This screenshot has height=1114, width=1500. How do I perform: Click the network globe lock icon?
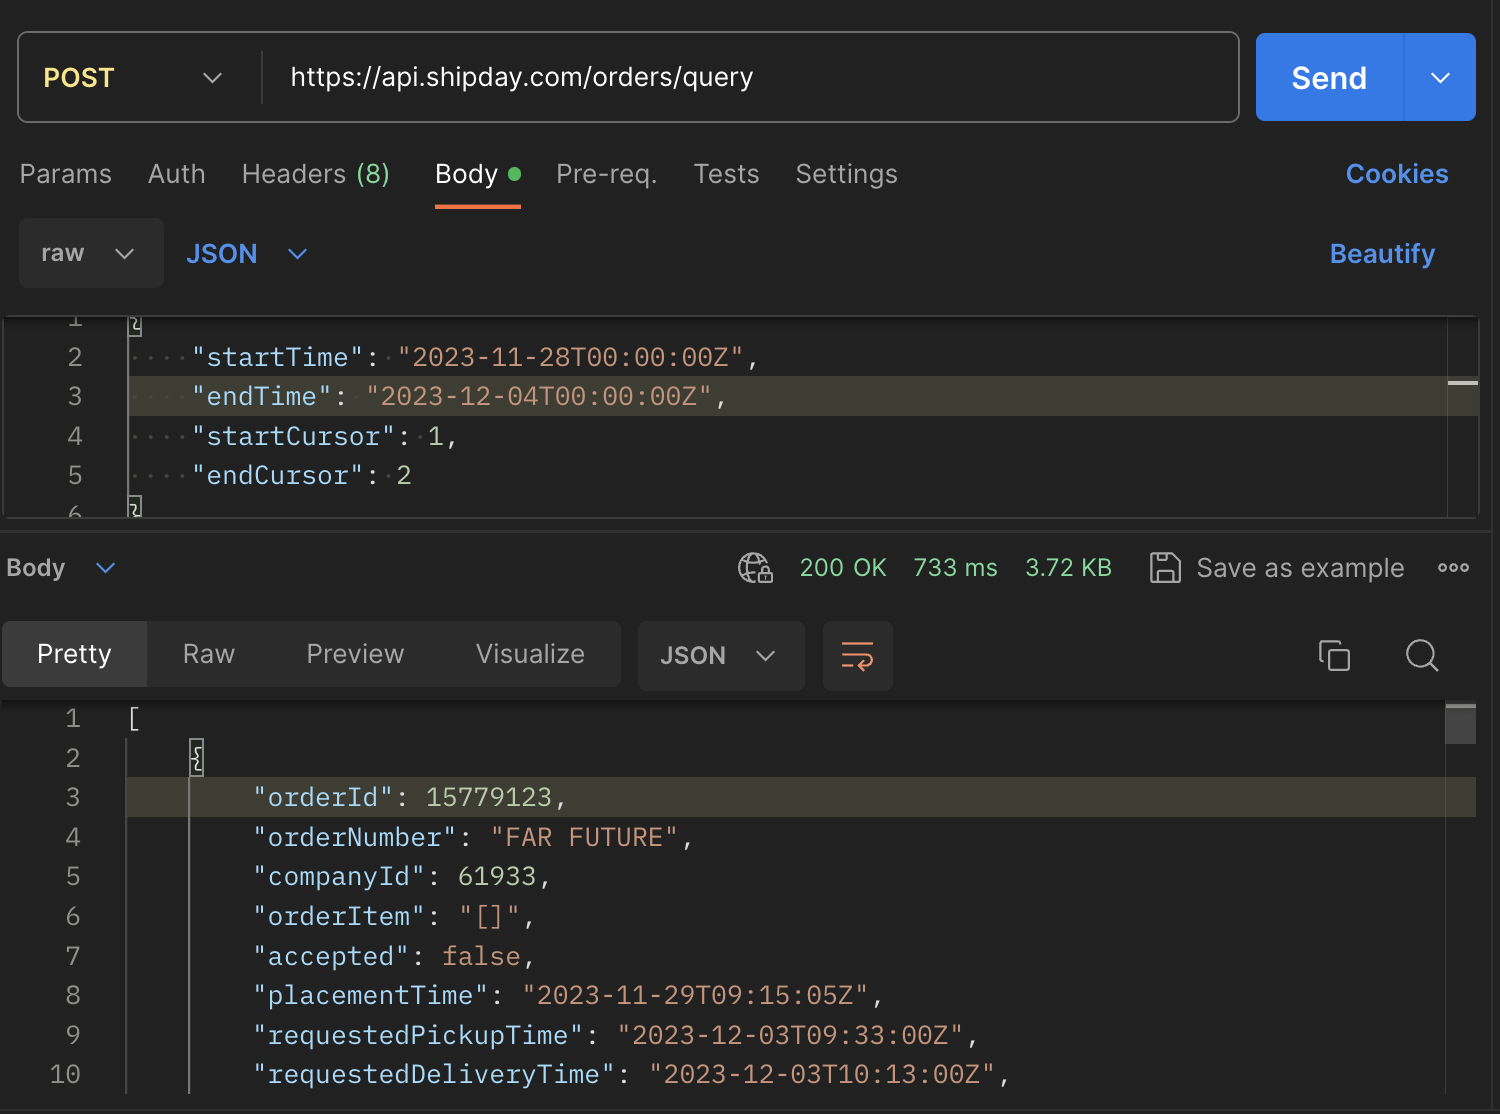pyautogui.click(x=755, y=568)
